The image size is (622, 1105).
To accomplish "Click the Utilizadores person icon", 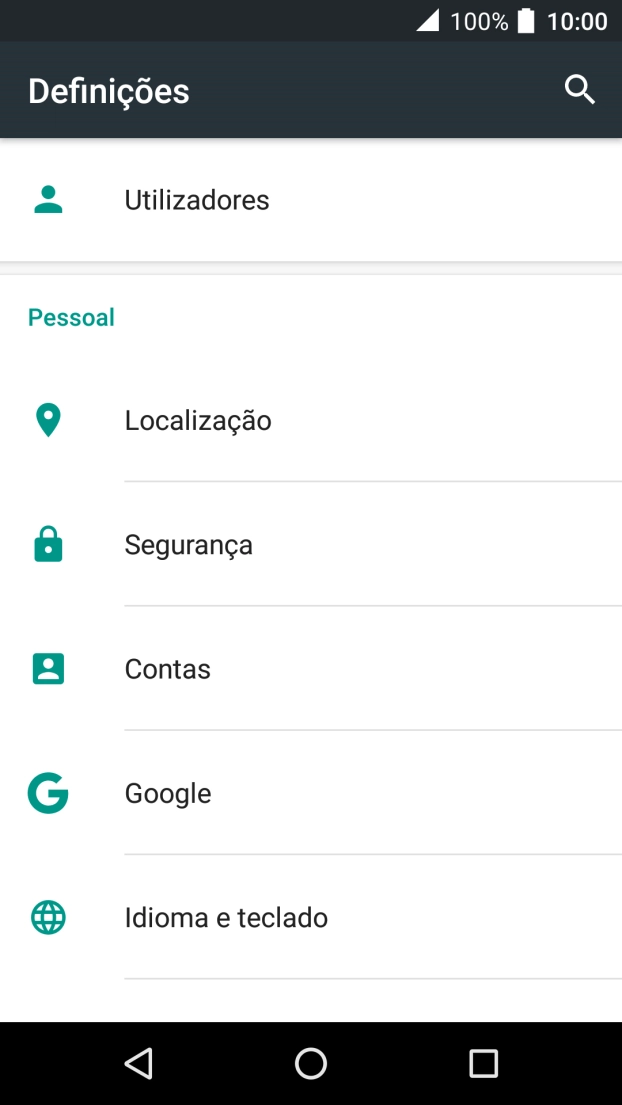I will 48,199.
